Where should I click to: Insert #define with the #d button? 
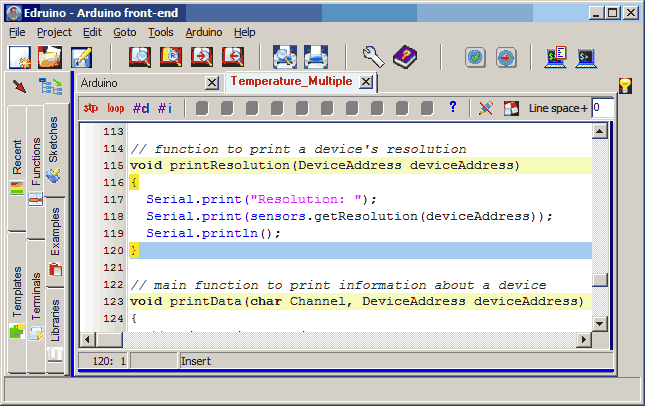(x=141, y=108)
